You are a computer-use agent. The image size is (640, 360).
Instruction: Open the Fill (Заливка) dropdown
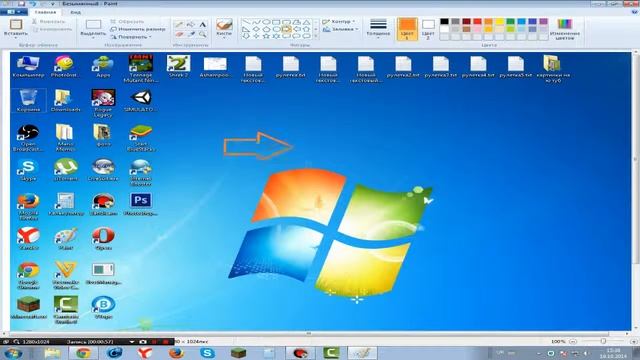click(340, 29)
